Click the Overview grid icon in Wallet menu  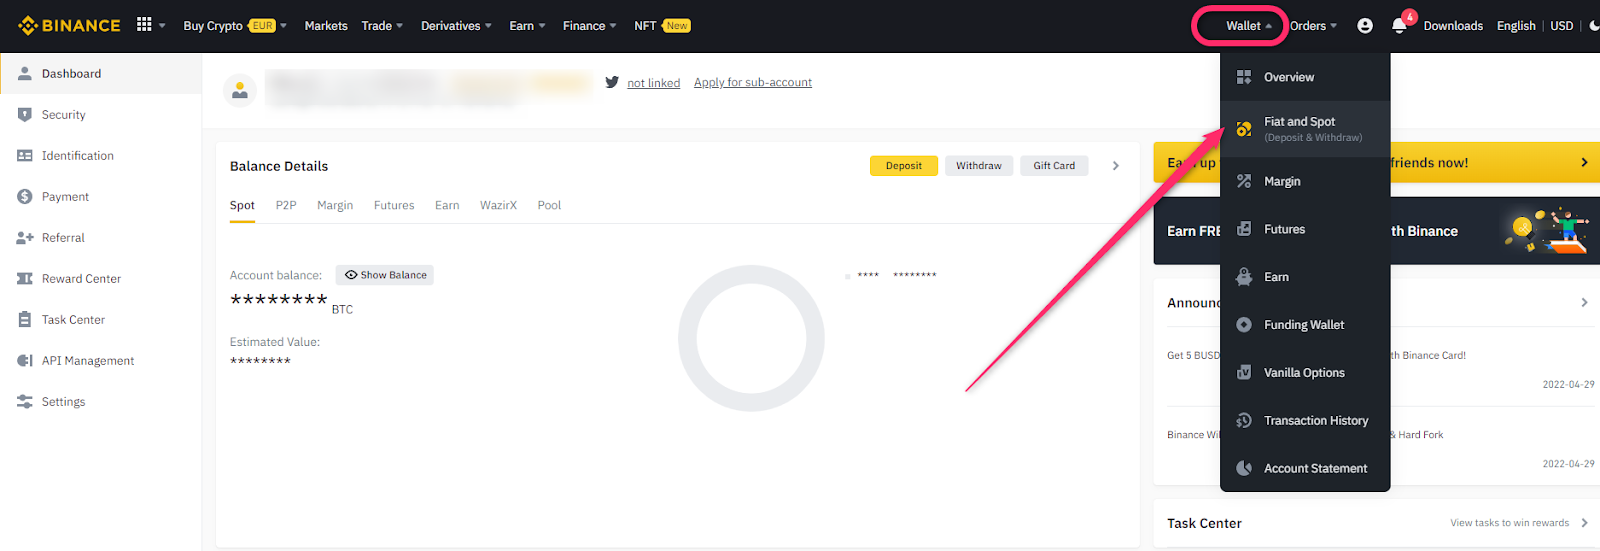(x=1244, y=77)
